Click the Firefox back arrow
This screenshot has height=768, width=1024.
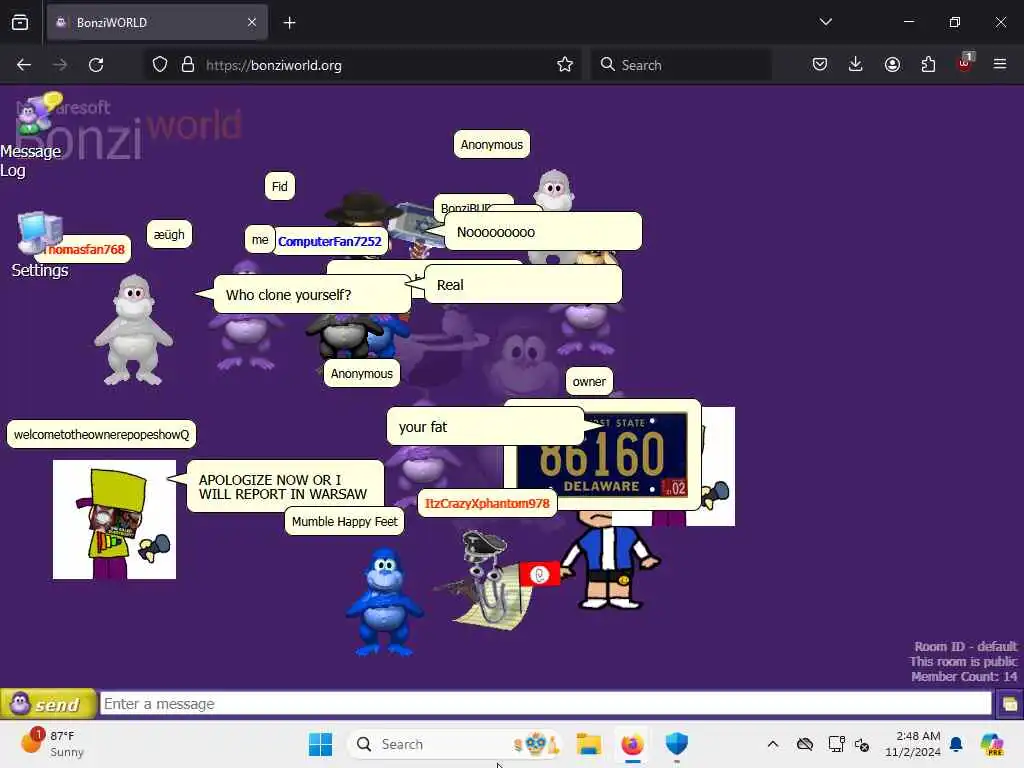tap(24, 65)
